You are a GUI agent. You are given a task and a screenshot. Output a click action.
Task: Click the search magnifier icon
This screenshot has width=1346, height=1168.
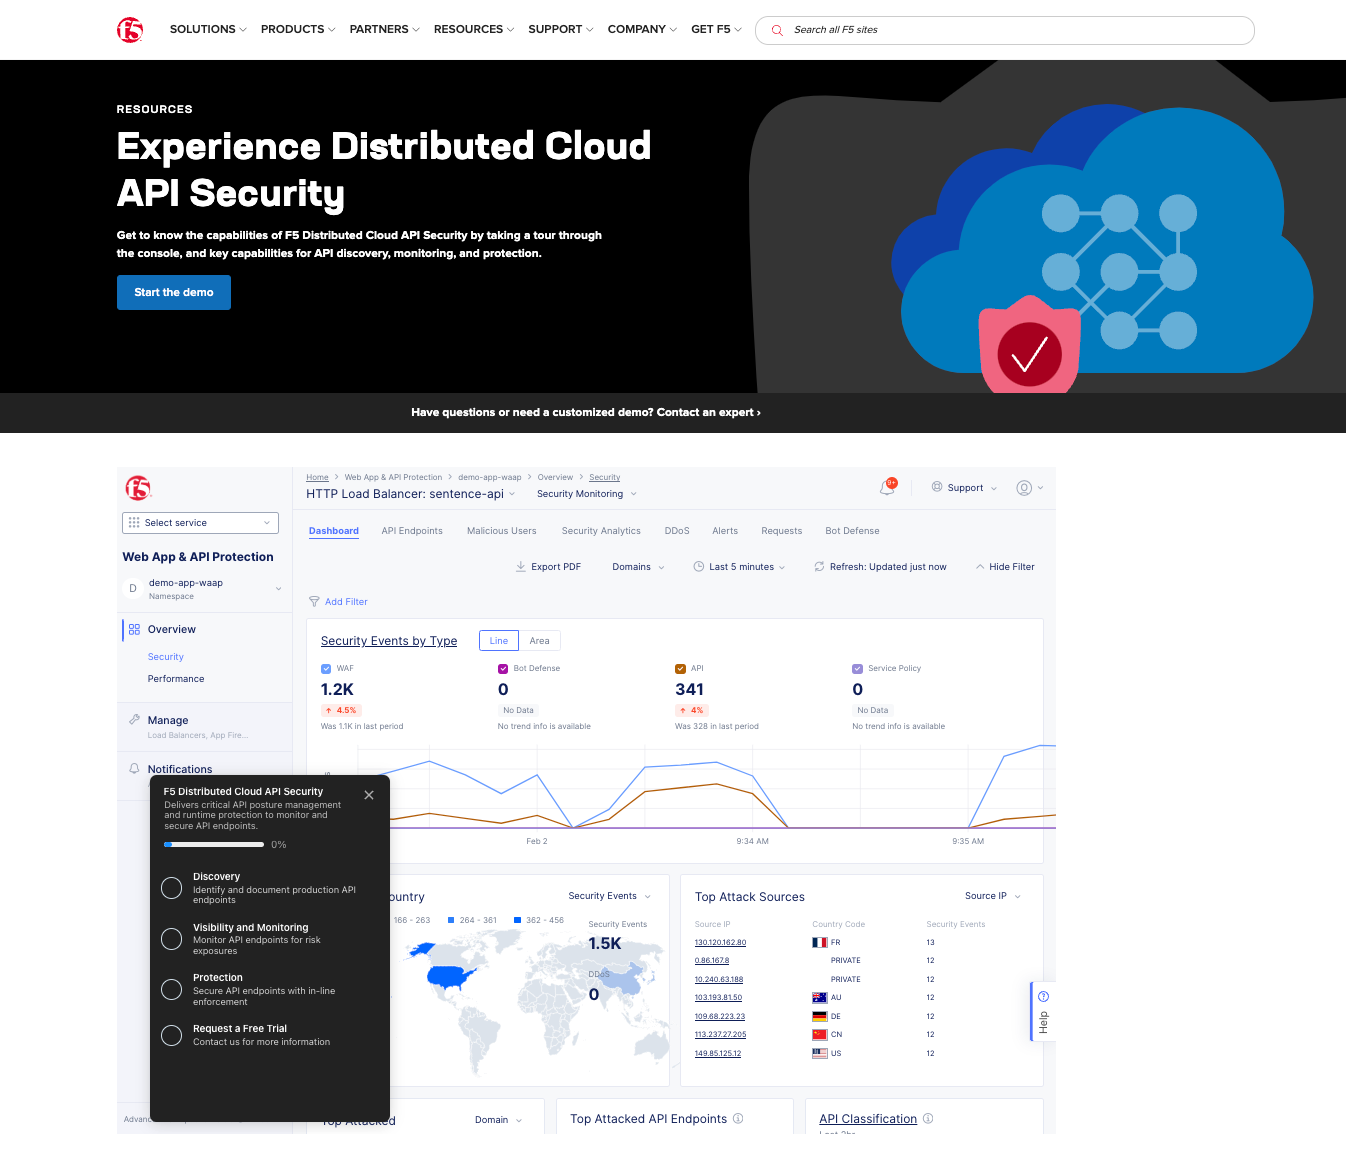click(x=777, y=30)
